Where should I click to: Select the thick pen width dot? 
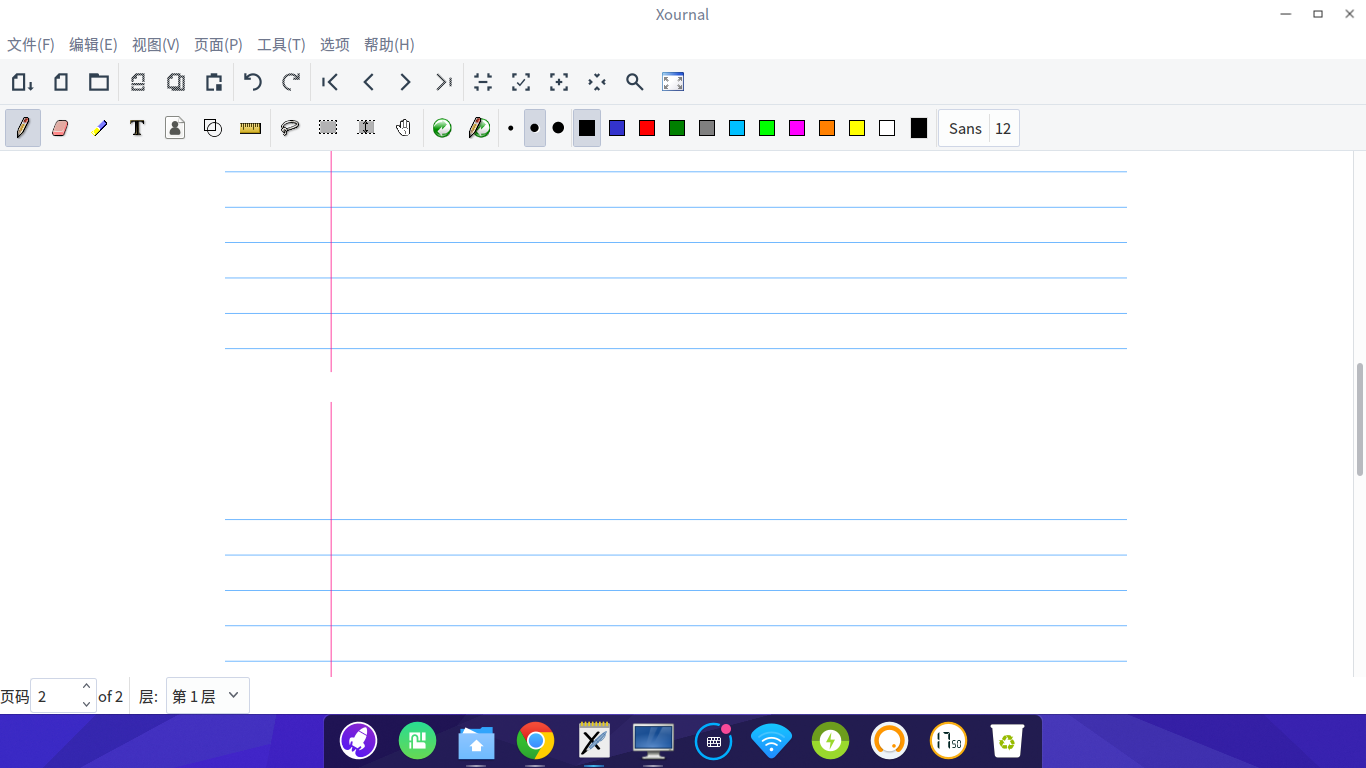558,128
